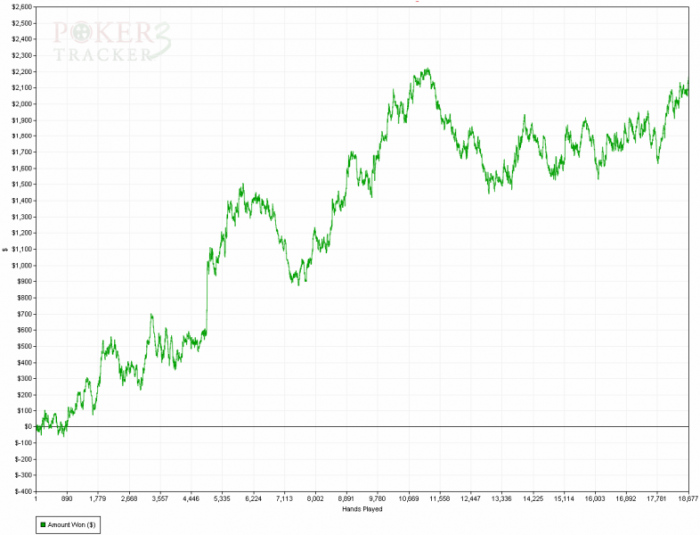
Task: Click the "$600" y-axis label
Action: [x=24, y=330]
